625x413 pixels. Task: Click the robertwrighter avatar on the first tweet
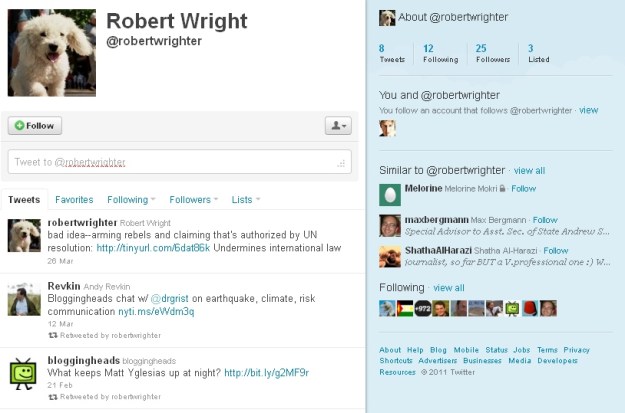(24, 236)
